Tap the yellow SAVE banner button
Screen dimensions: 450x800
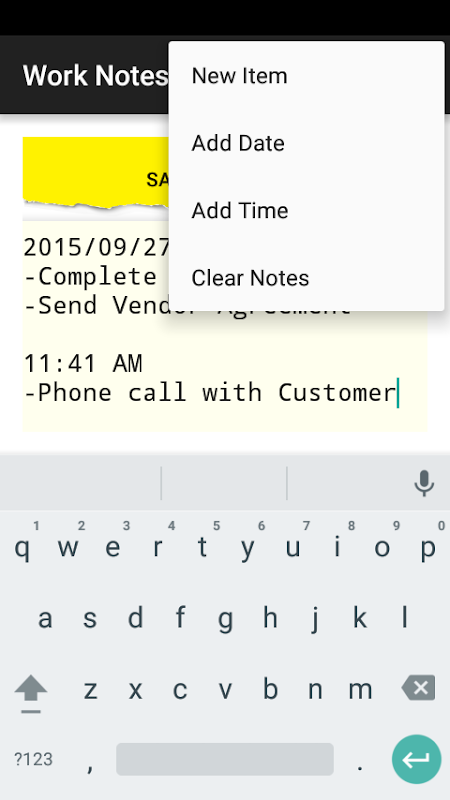click(x=96, y=173)
